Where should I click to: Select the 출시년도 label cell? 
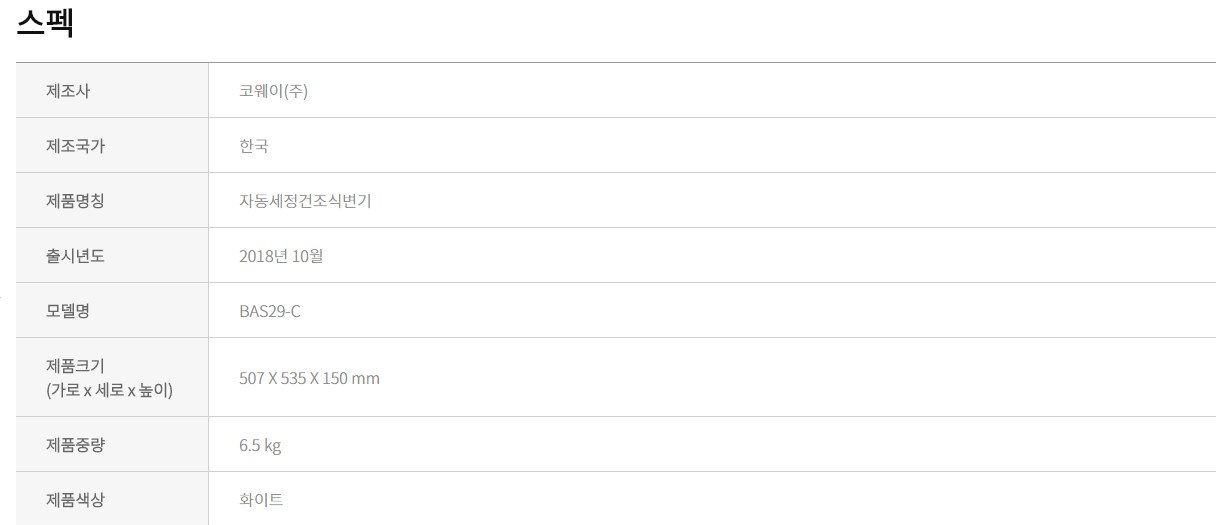(112, 256)
